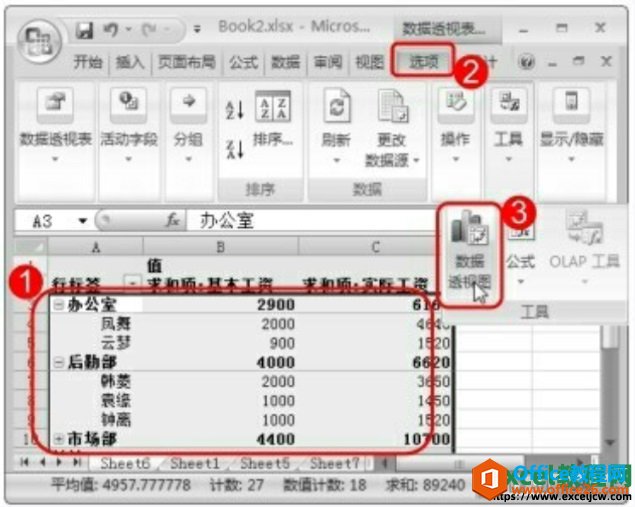This screenshot has height=507, width=635.
Task: Click 更改数据源 button
Action: coord(392,128)
